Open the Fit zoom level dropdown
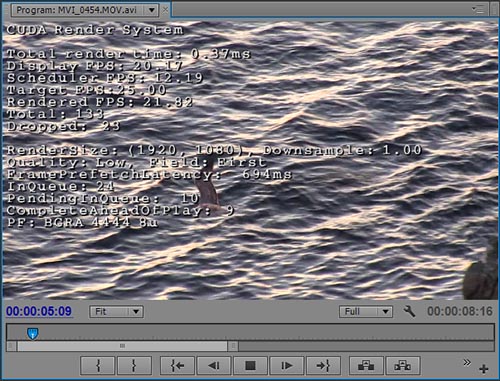Viewport: 500px width, 381px height. coord(116,312)
